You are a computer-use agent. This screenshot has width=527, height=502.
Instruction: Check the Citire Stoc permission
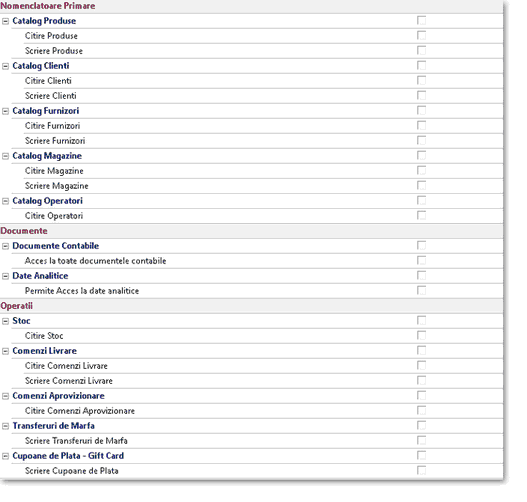pyautogui.click(x=421, y=335)
